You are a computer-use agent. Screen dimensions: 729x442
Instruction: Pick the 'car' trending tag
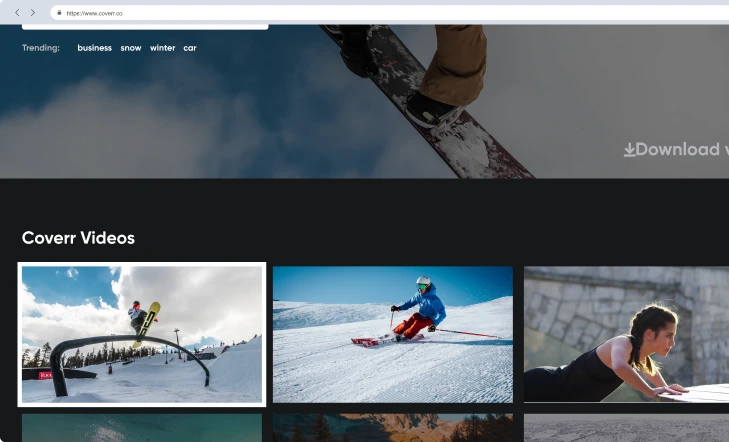coord(190,48)
